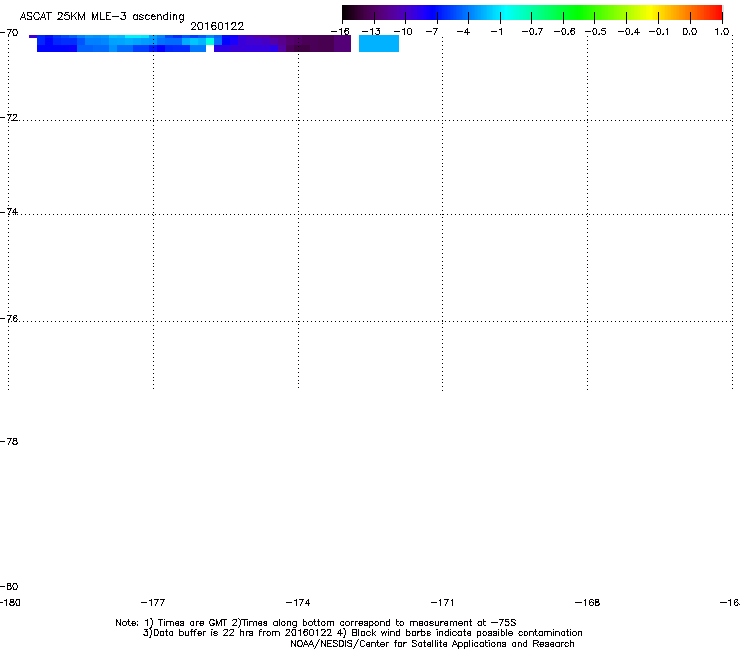Click the -168 longitude label

[588, 602]
